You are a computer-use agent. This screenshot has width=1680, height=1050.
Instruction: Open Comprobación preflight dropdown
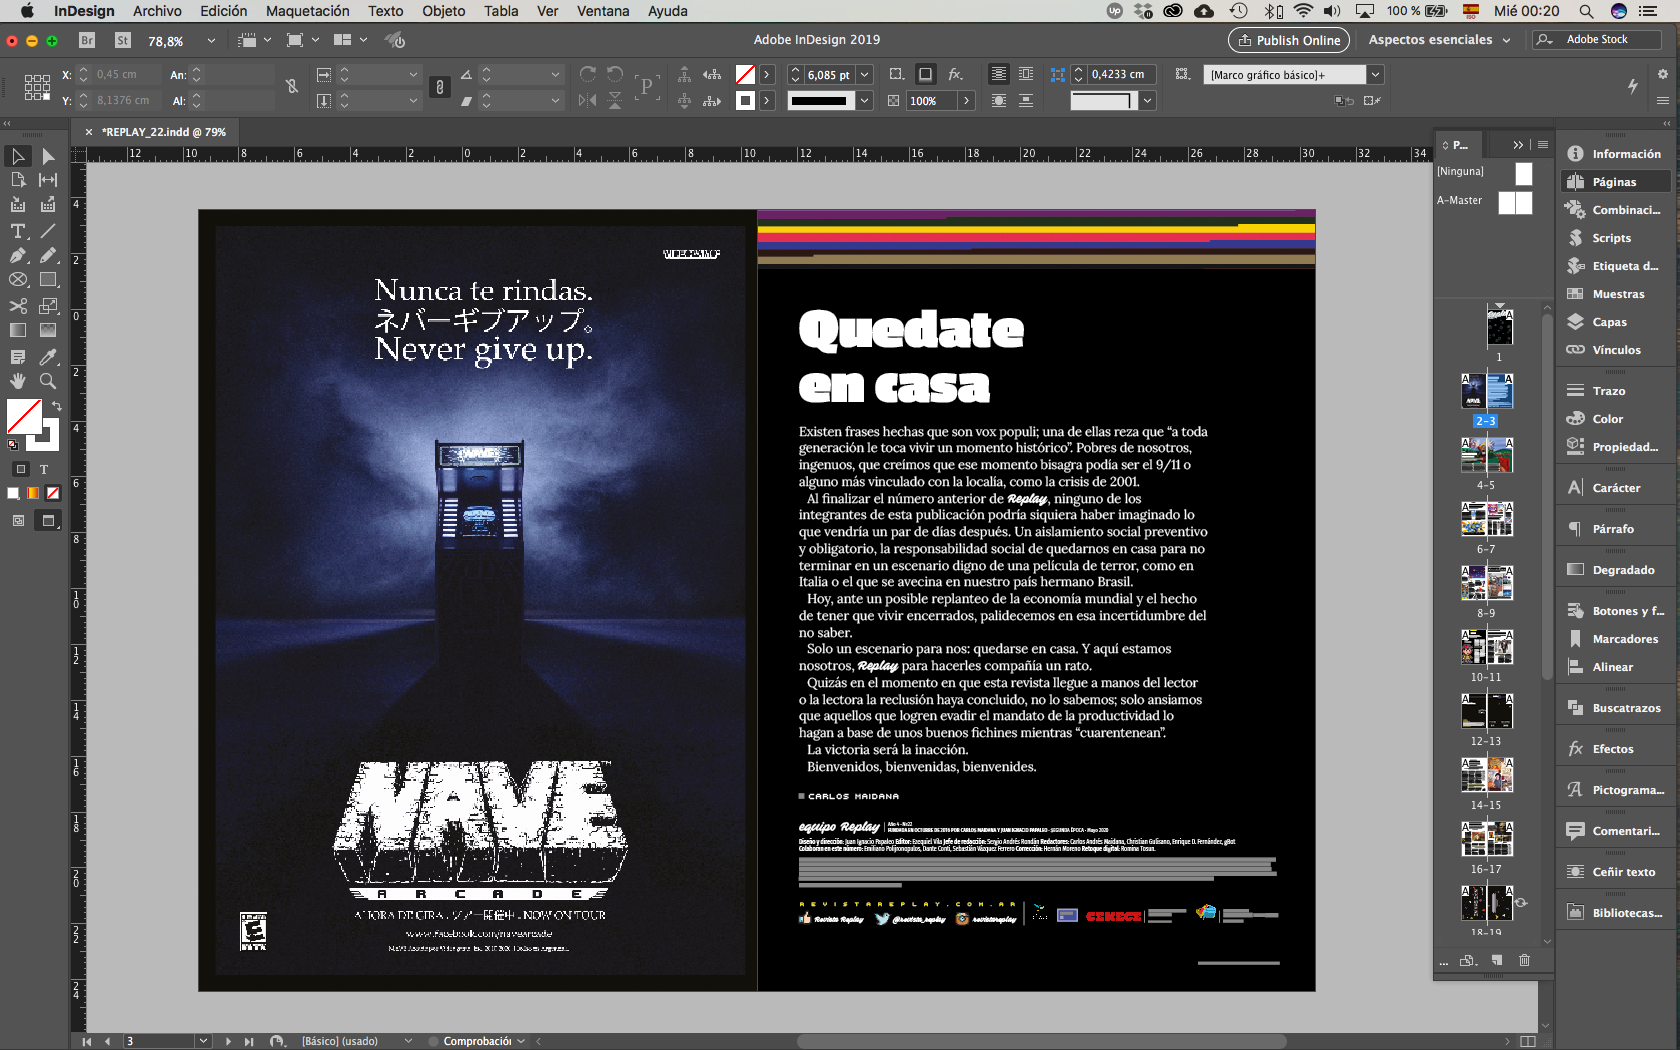(x=521, y=1041)
